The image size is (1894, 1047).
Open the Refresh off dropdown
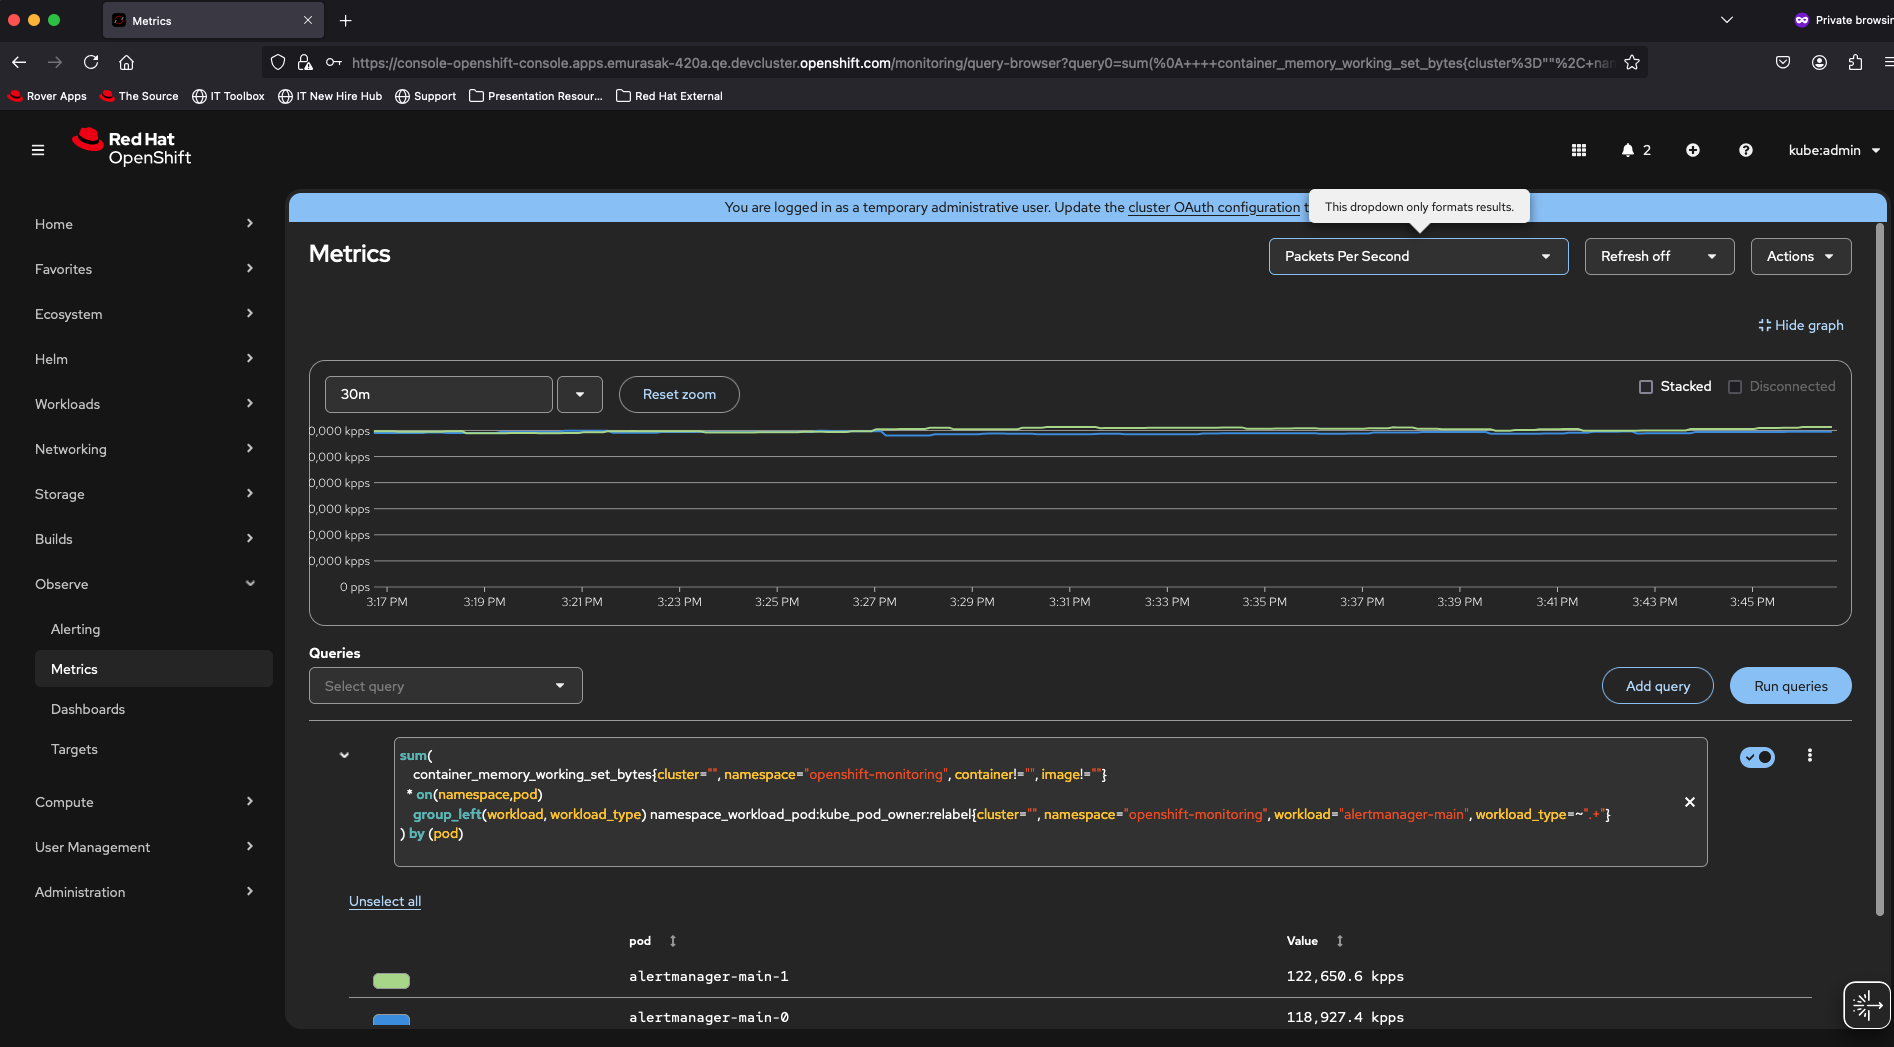[1658, 257]
